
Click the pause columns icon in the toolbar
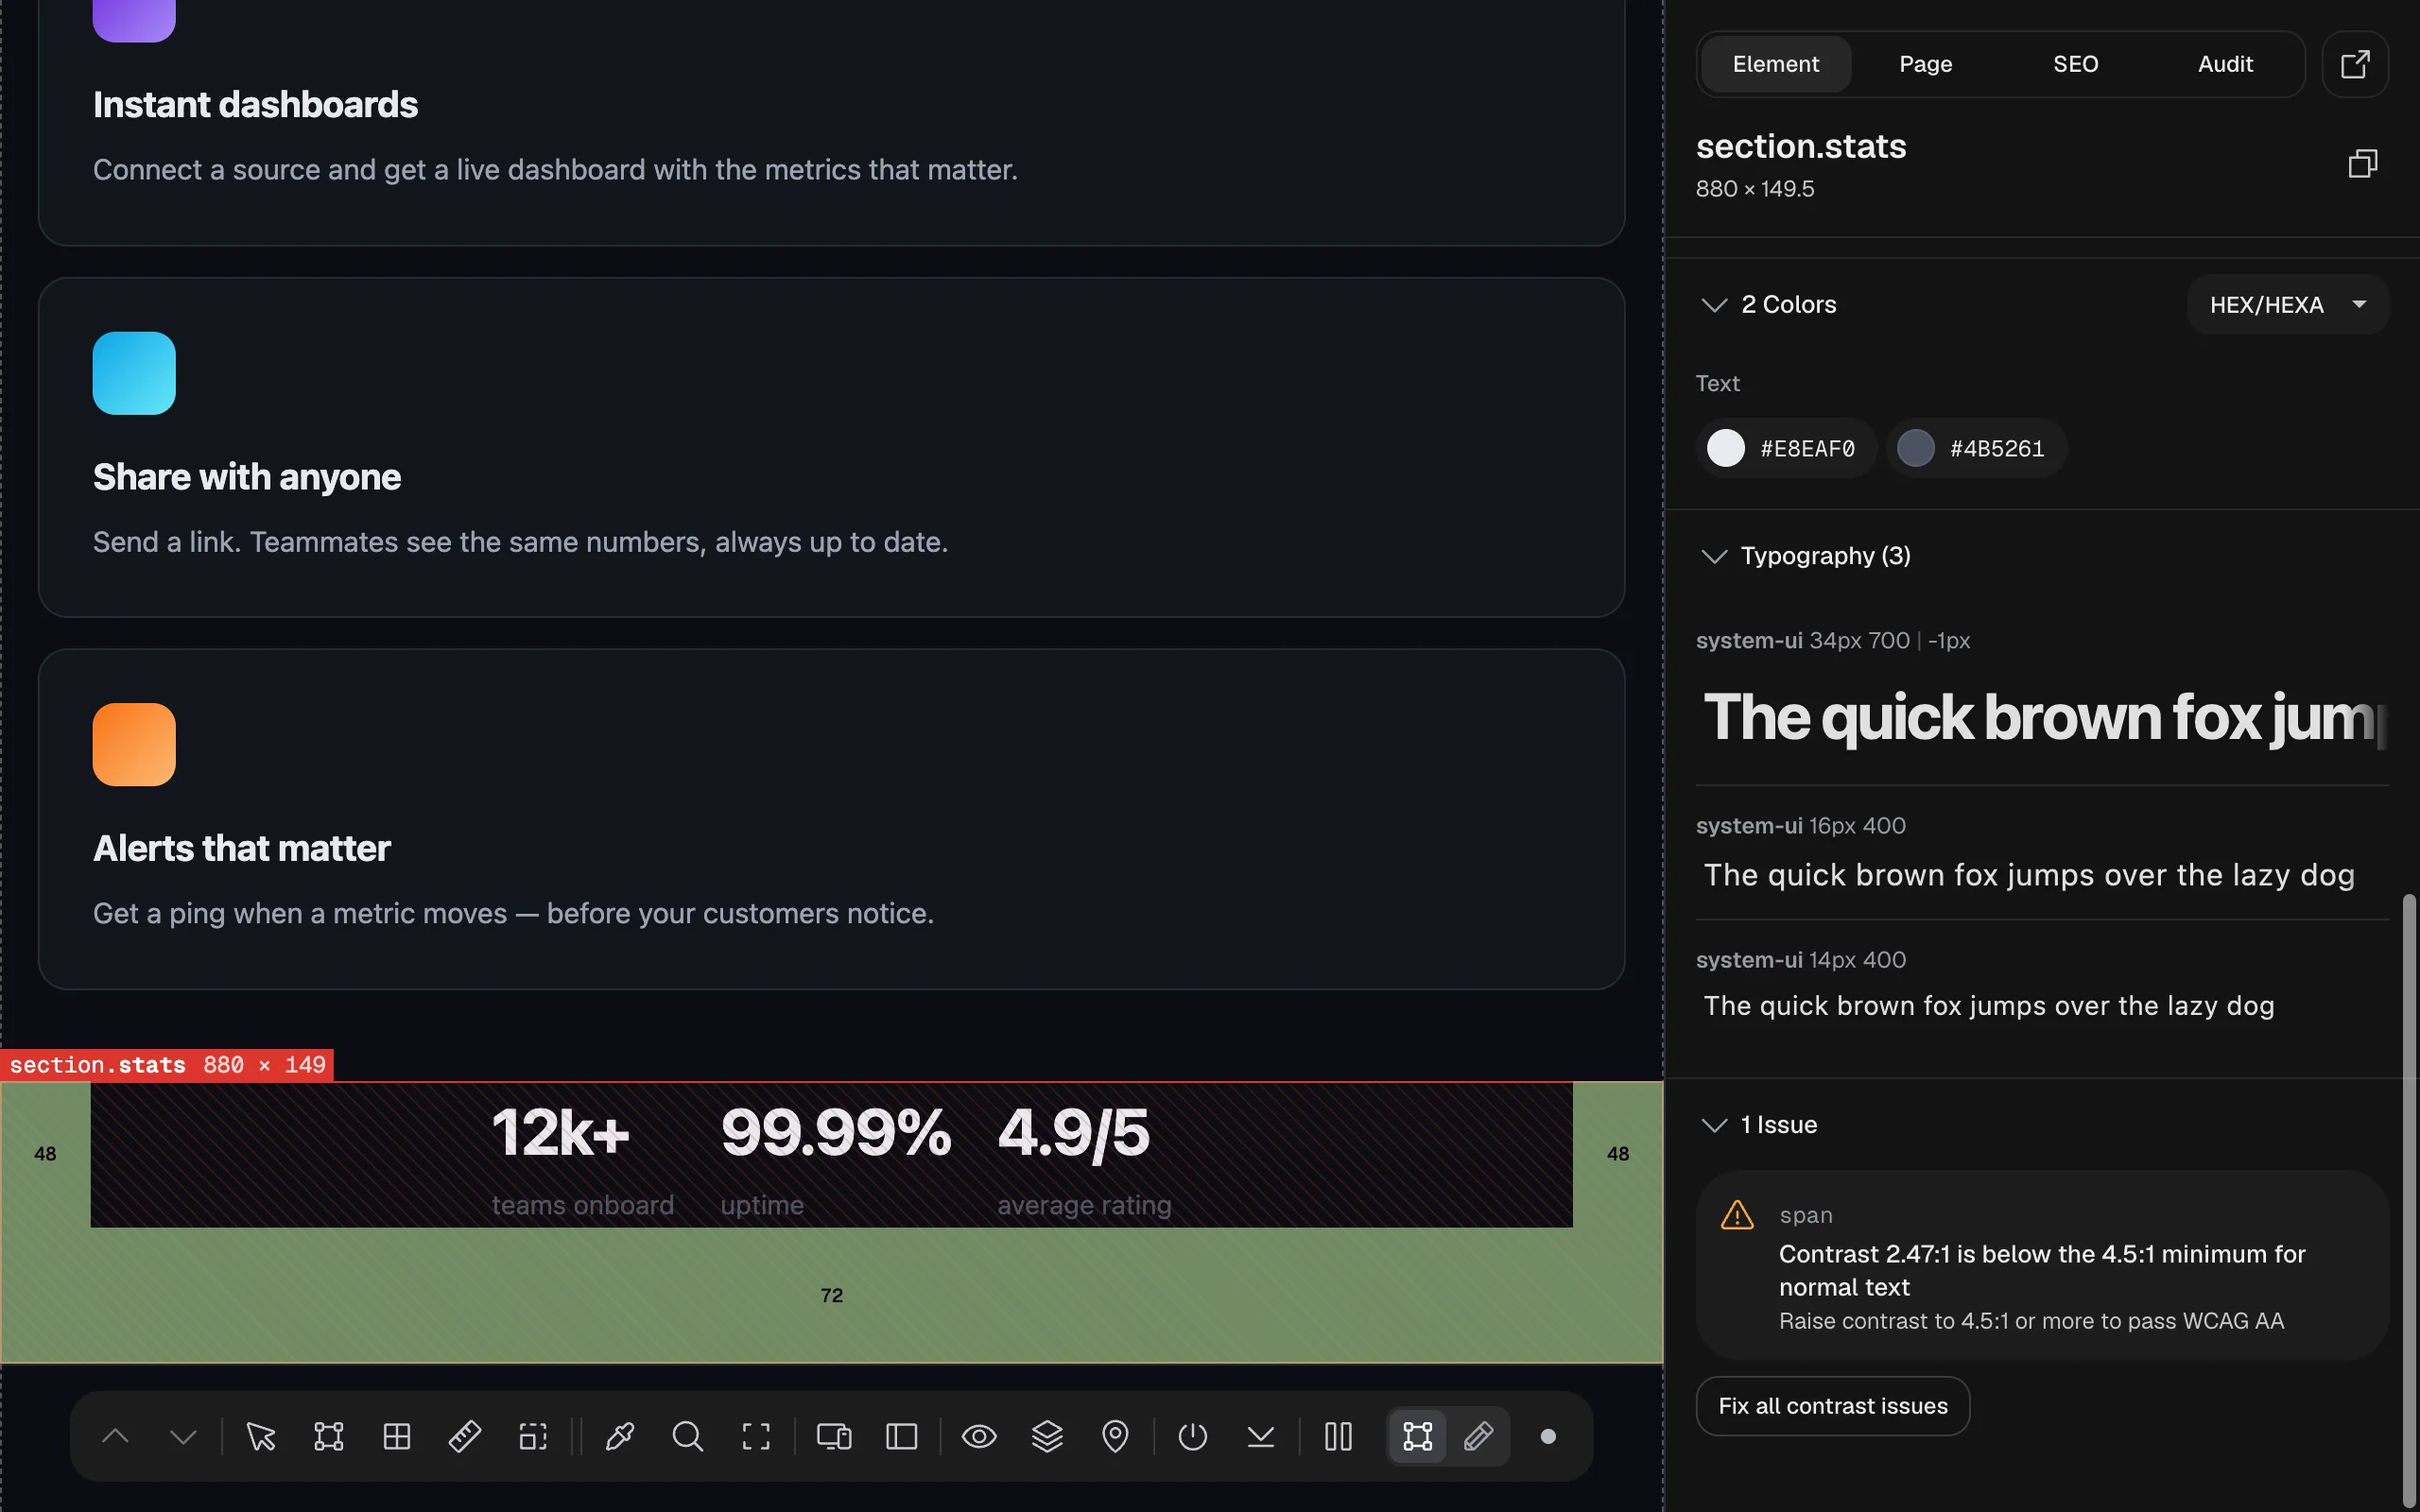point(1338,1436)
